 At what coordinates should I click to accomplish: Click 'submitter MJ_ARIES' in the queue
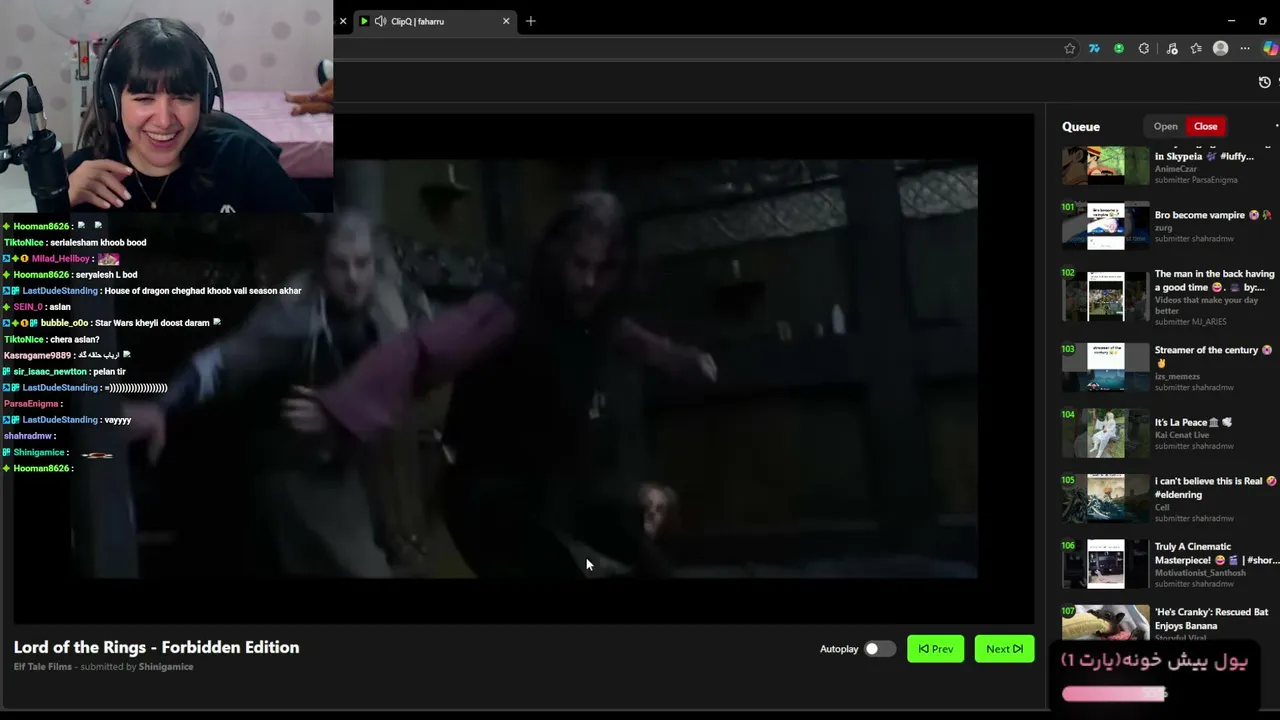(x=1190, y=322)
